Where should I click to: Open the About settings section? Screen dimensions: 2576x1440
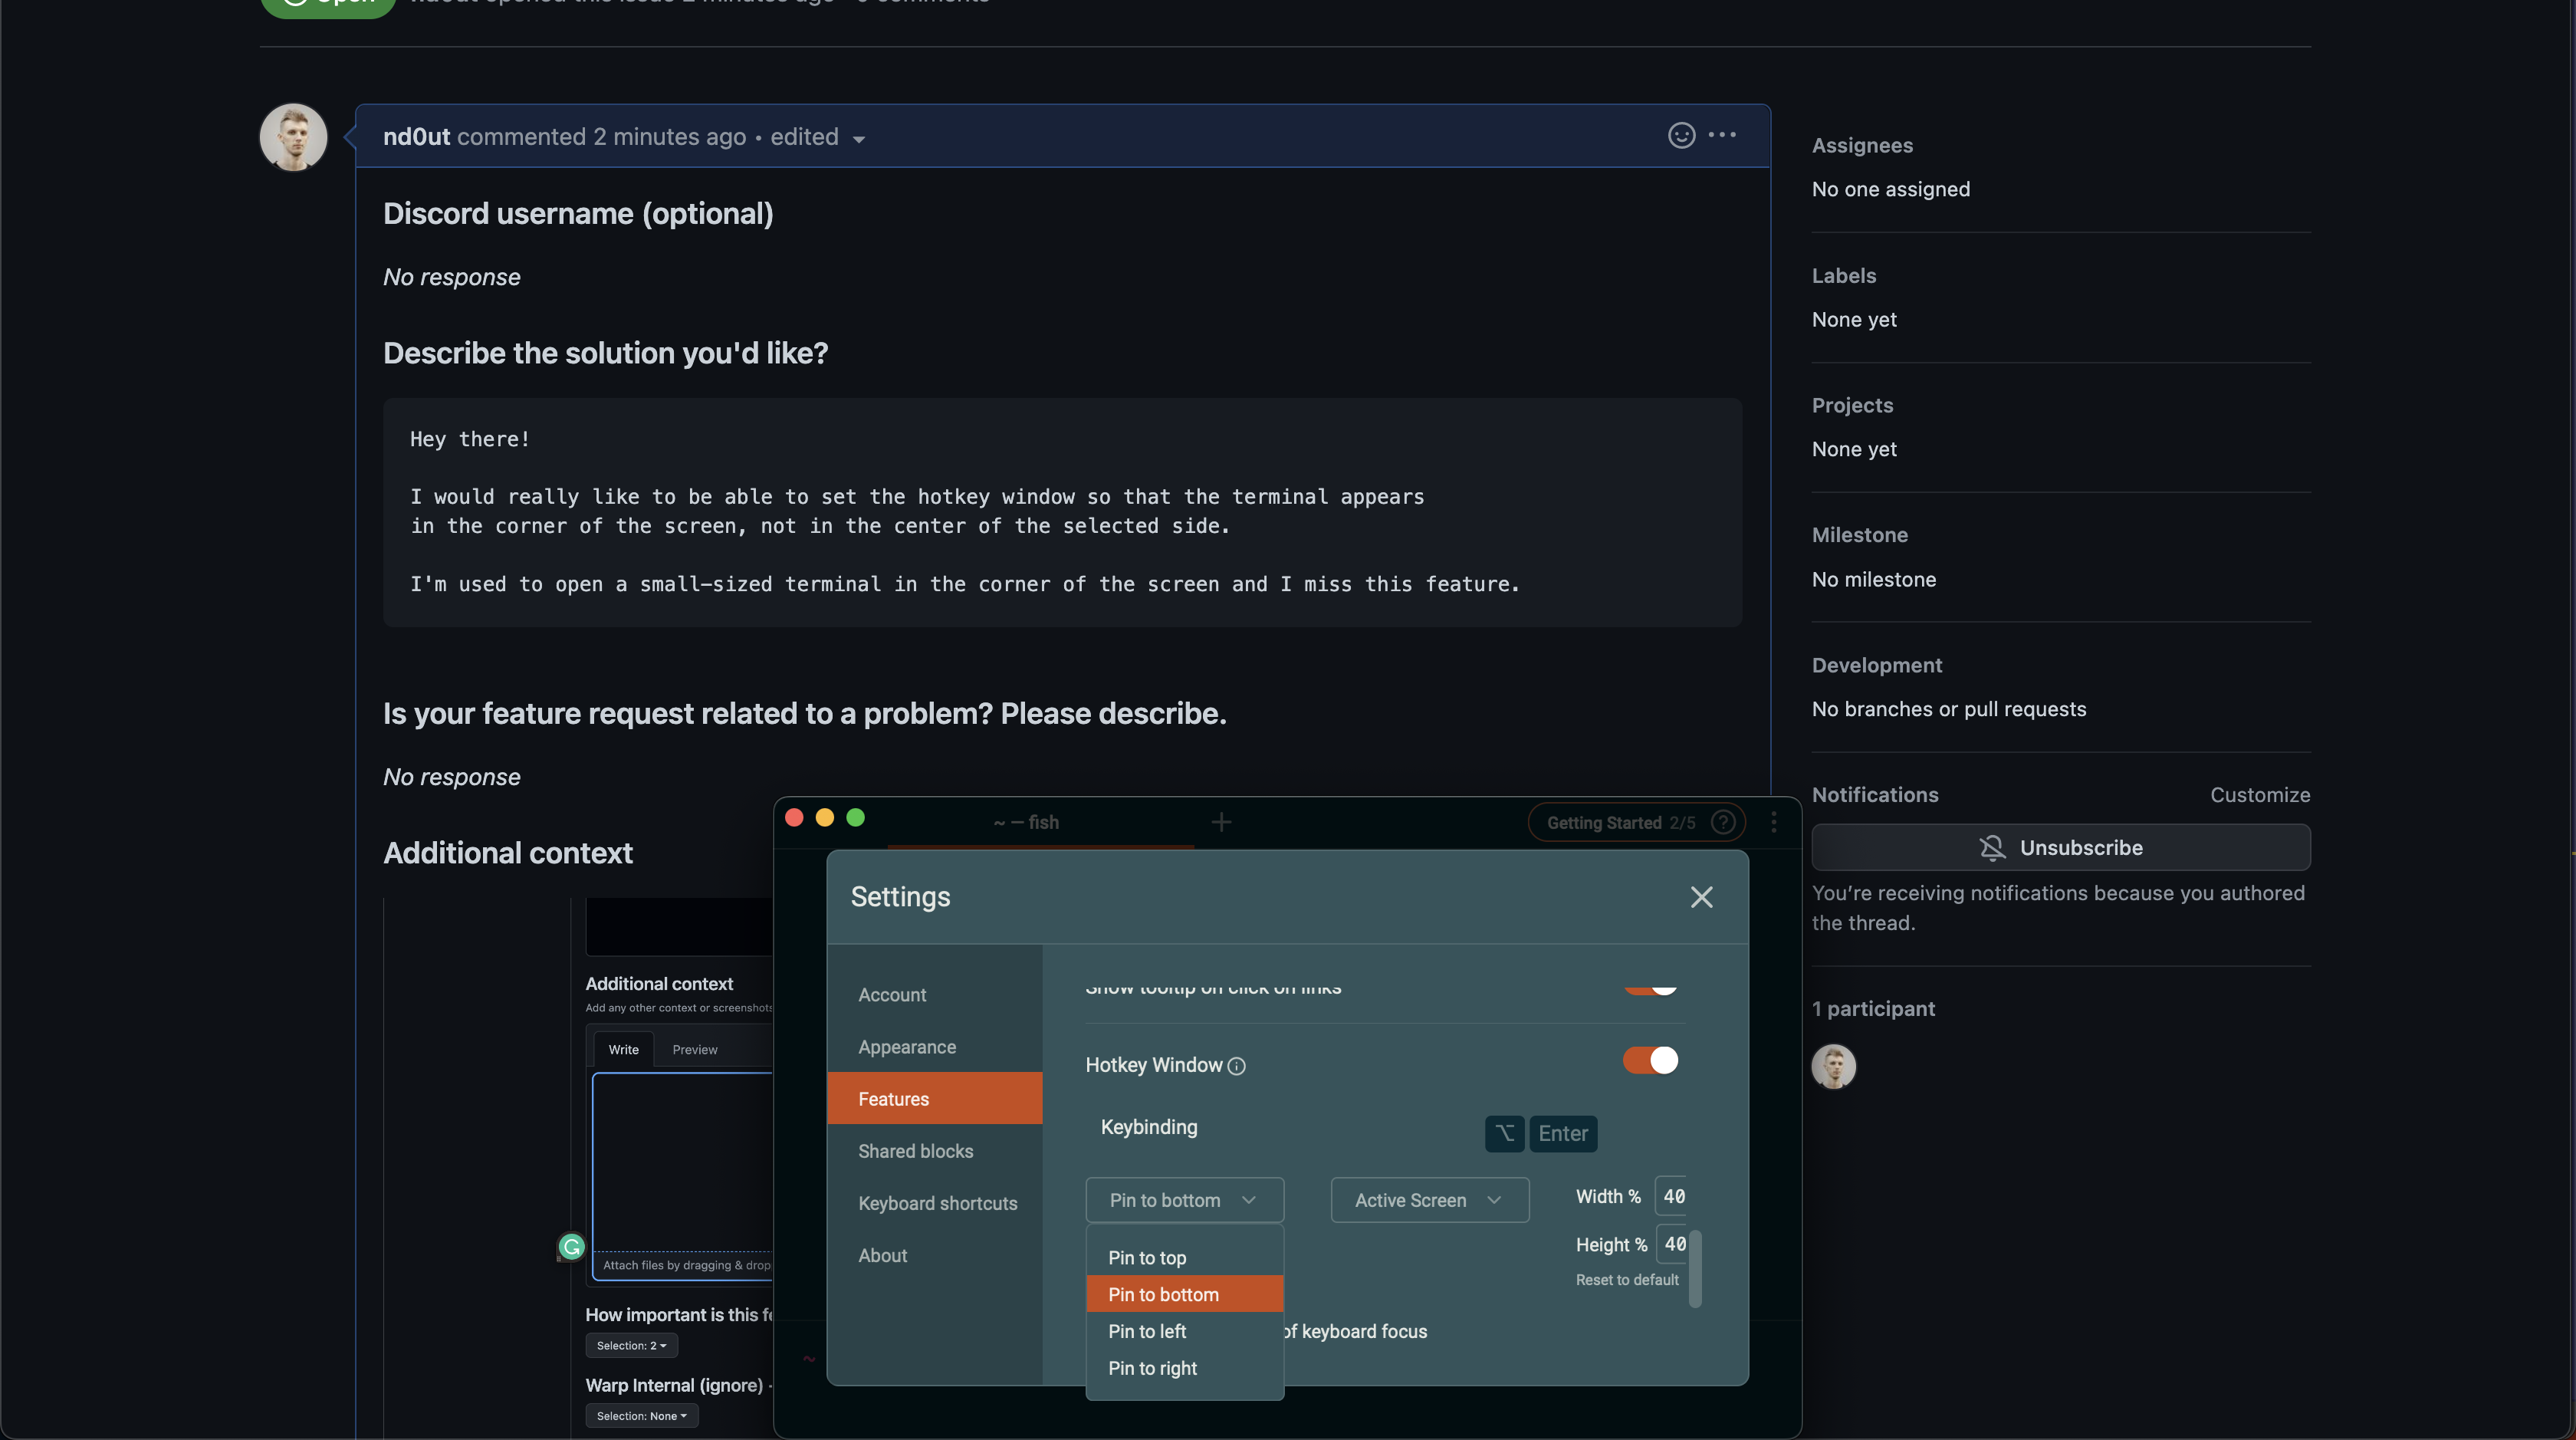(x=934, y=1255)
